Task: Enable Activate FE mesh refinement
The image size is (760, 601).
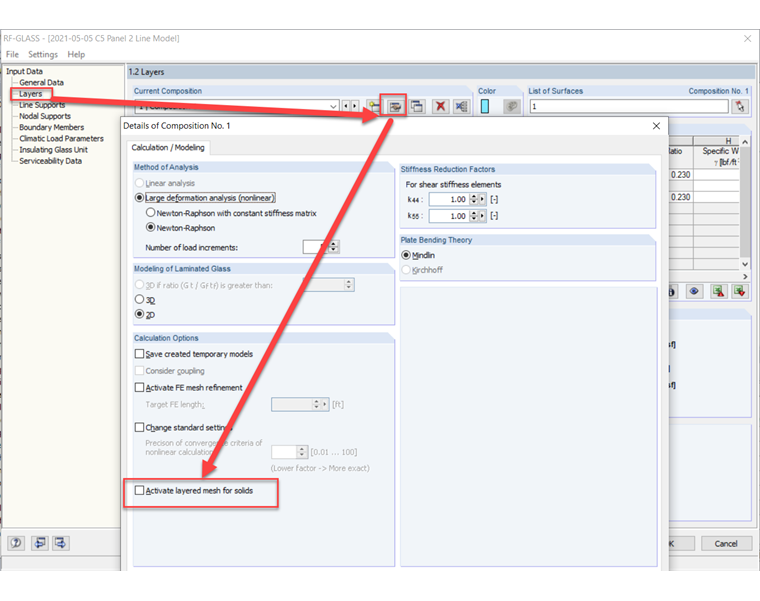Action: 140,387
